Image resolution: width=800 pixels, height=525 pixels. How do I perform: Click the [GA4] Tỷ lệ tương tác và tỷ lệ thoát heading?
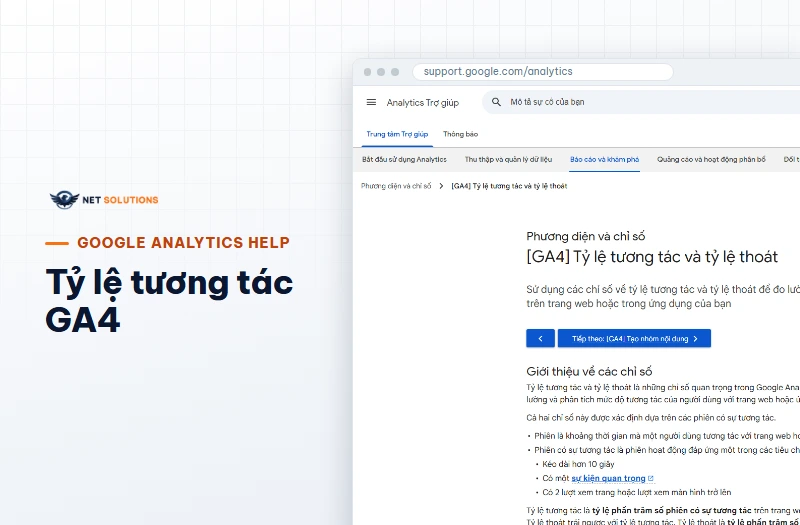pyautogui.click(x=652, y=257)
